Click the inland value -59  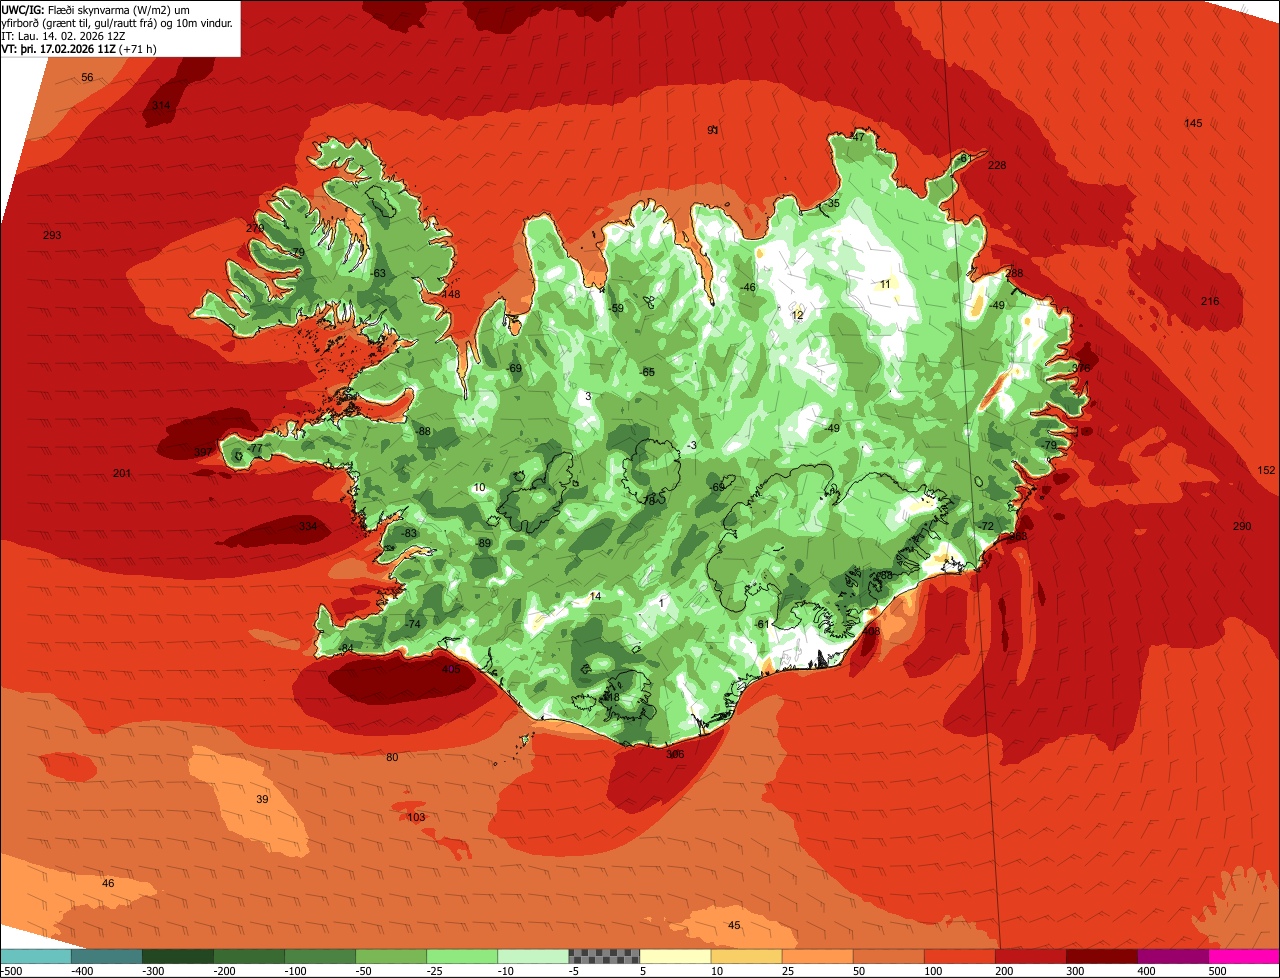(616, 308)
